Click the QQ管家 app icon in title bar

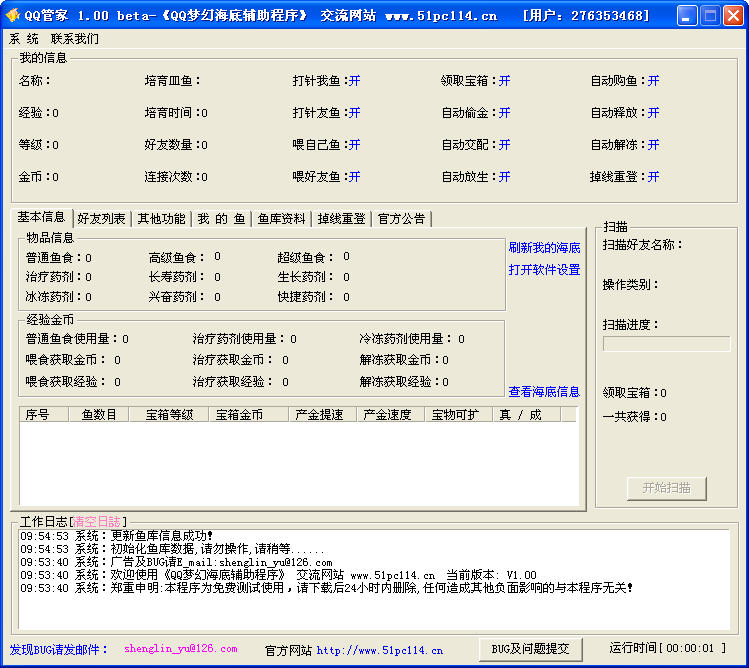[x=13, y=15]
